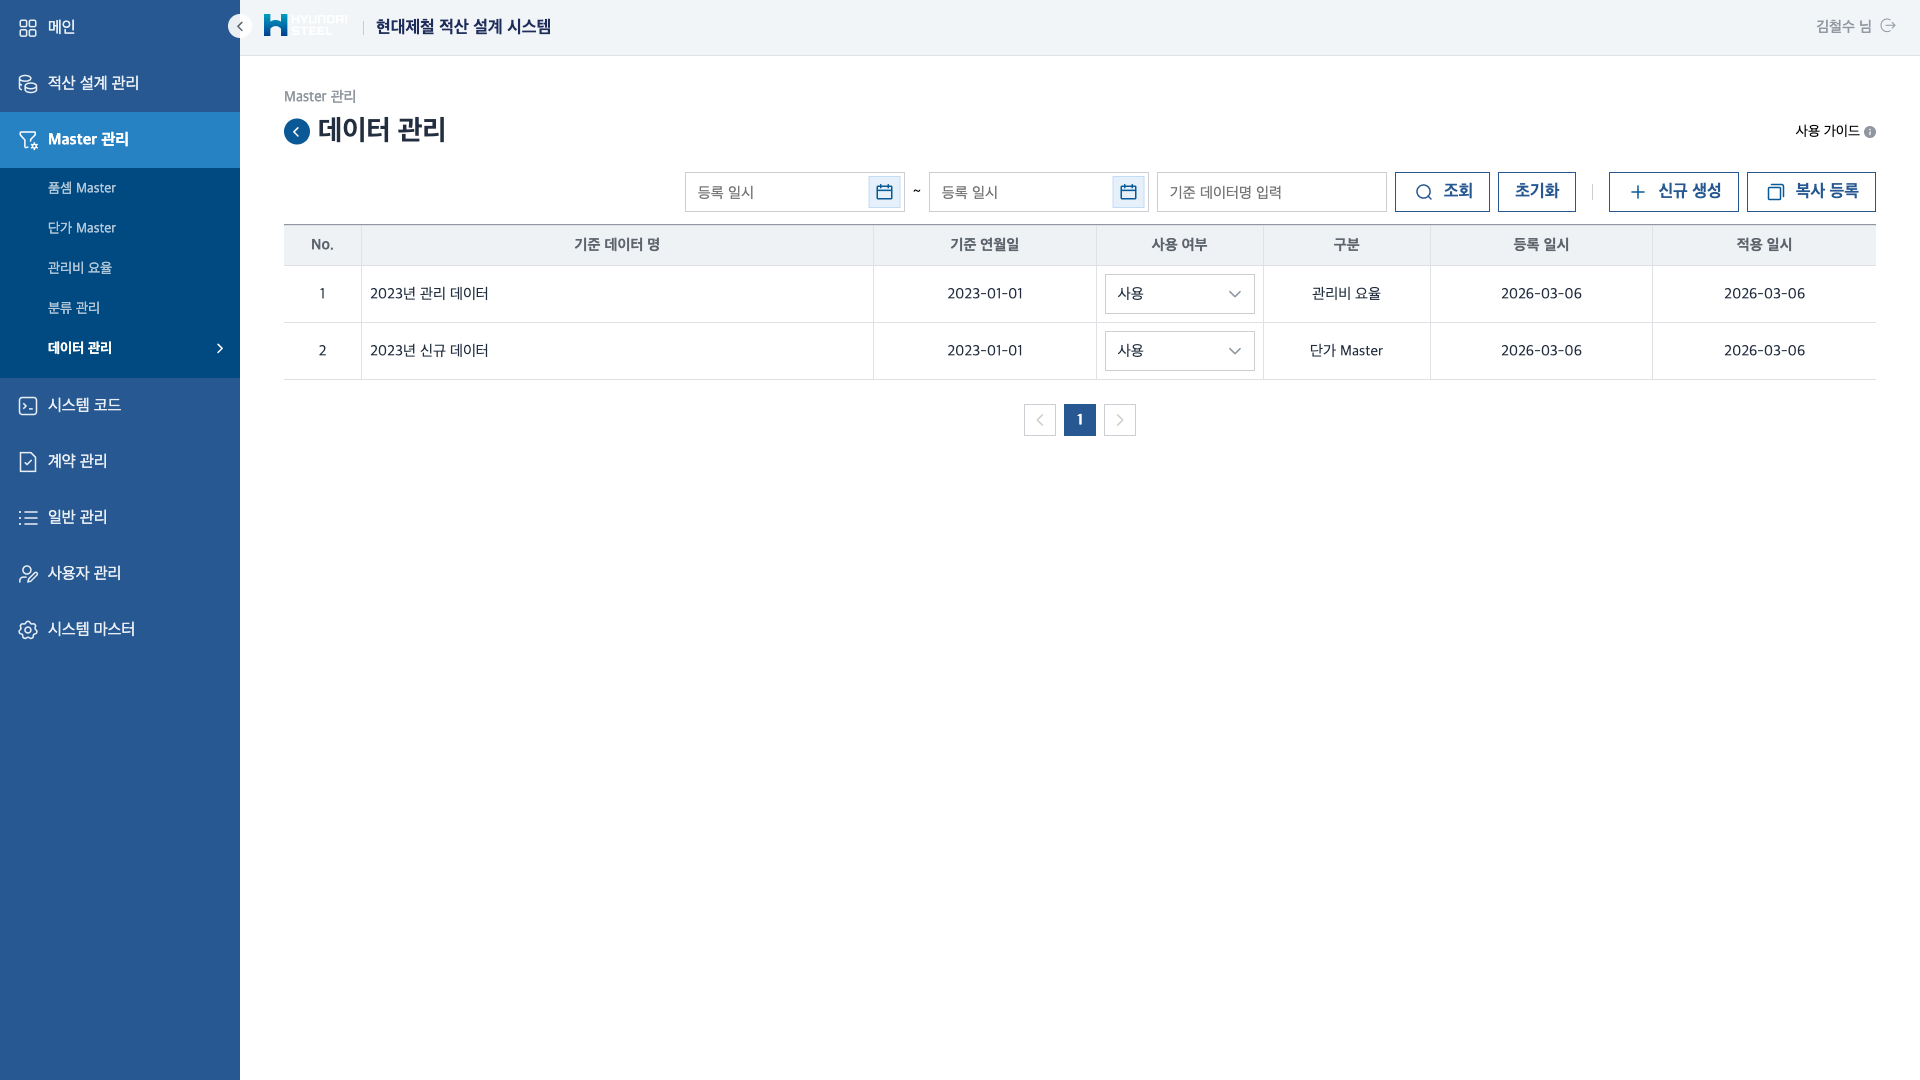The image size is (1920, 1080).
Task: Open the end date calendar picker
Action: 1128,192
